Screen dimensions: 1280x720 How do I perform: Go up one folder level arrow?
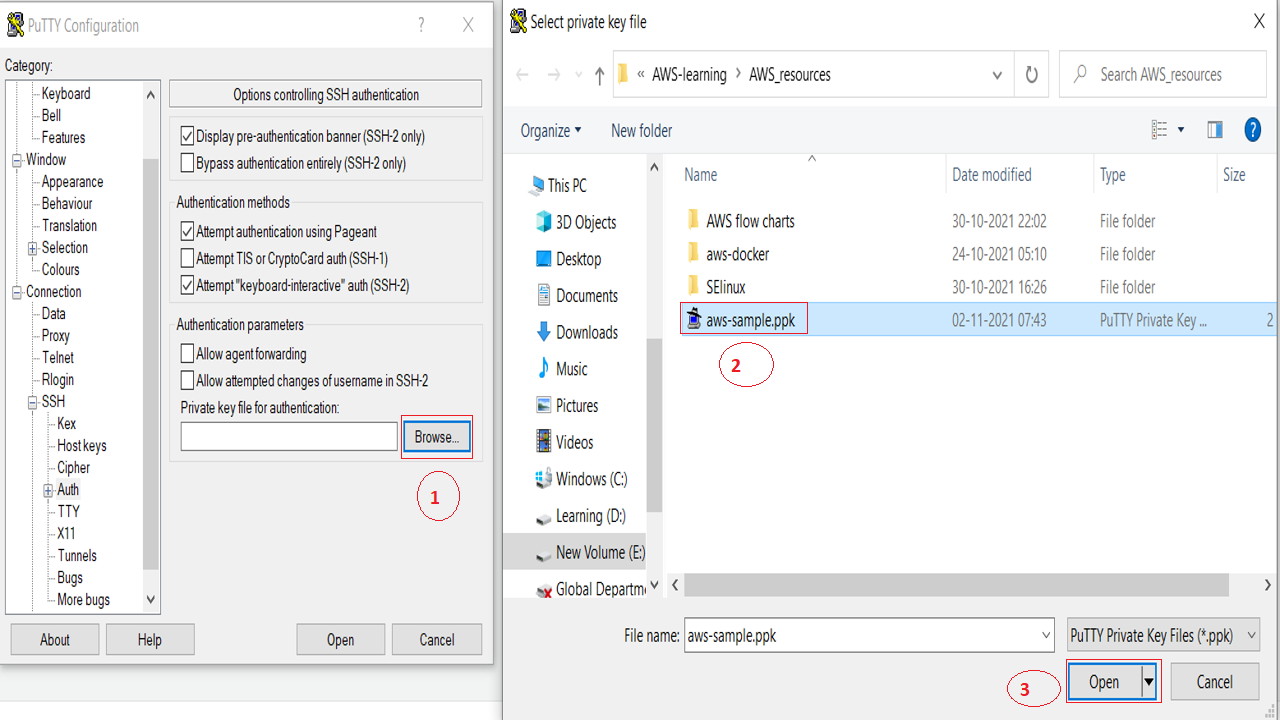coord(599,75)
